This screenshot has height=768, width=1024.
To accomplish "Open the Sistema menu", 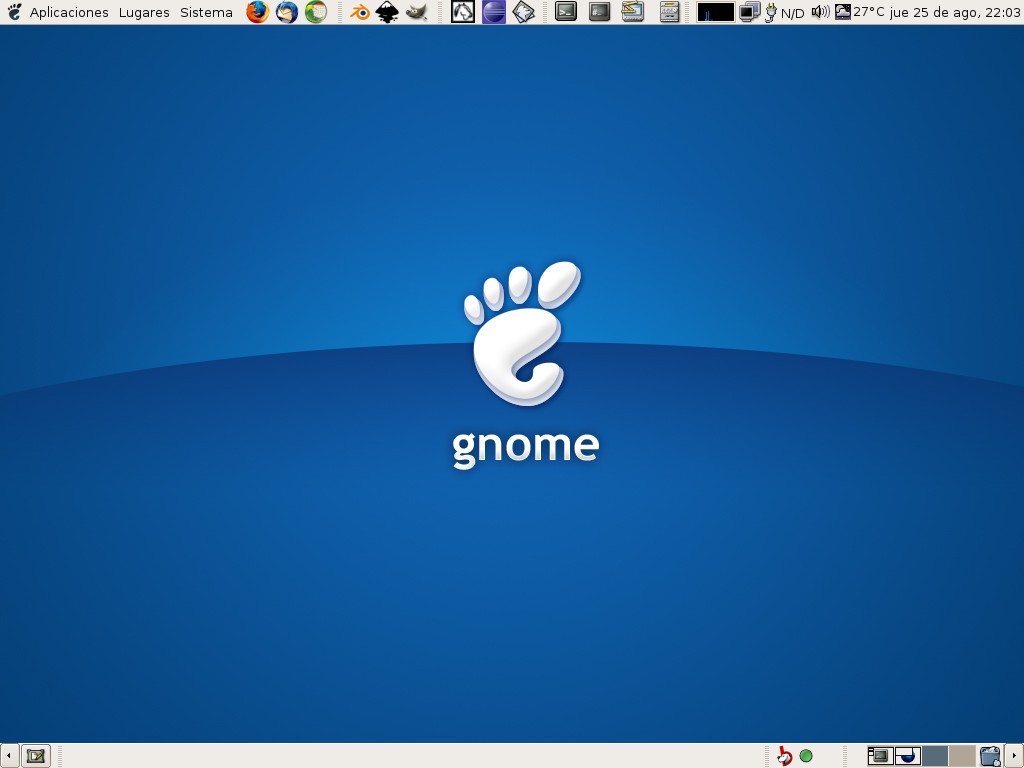I will tap(206, 12).
